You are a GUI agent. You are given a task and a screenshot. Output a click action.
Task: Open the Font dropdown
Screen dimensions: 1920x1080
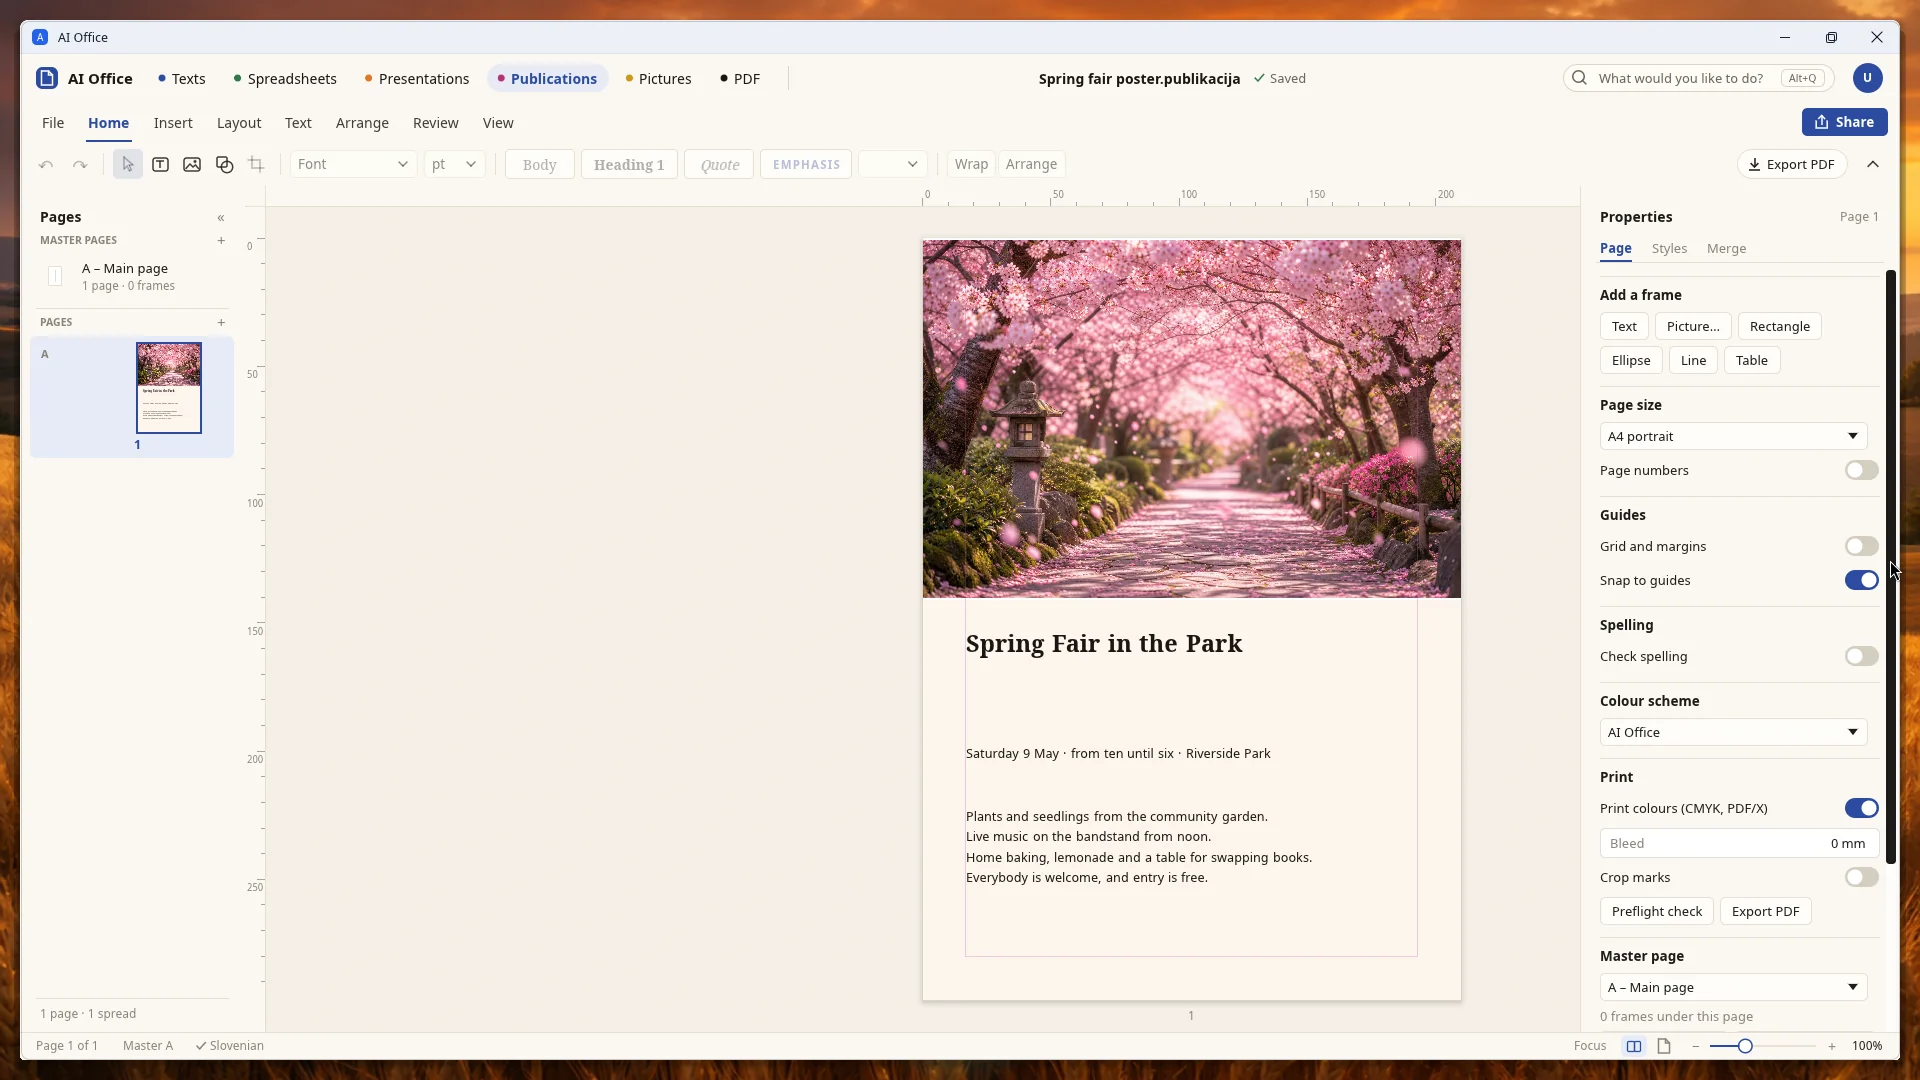pos(353,165)
